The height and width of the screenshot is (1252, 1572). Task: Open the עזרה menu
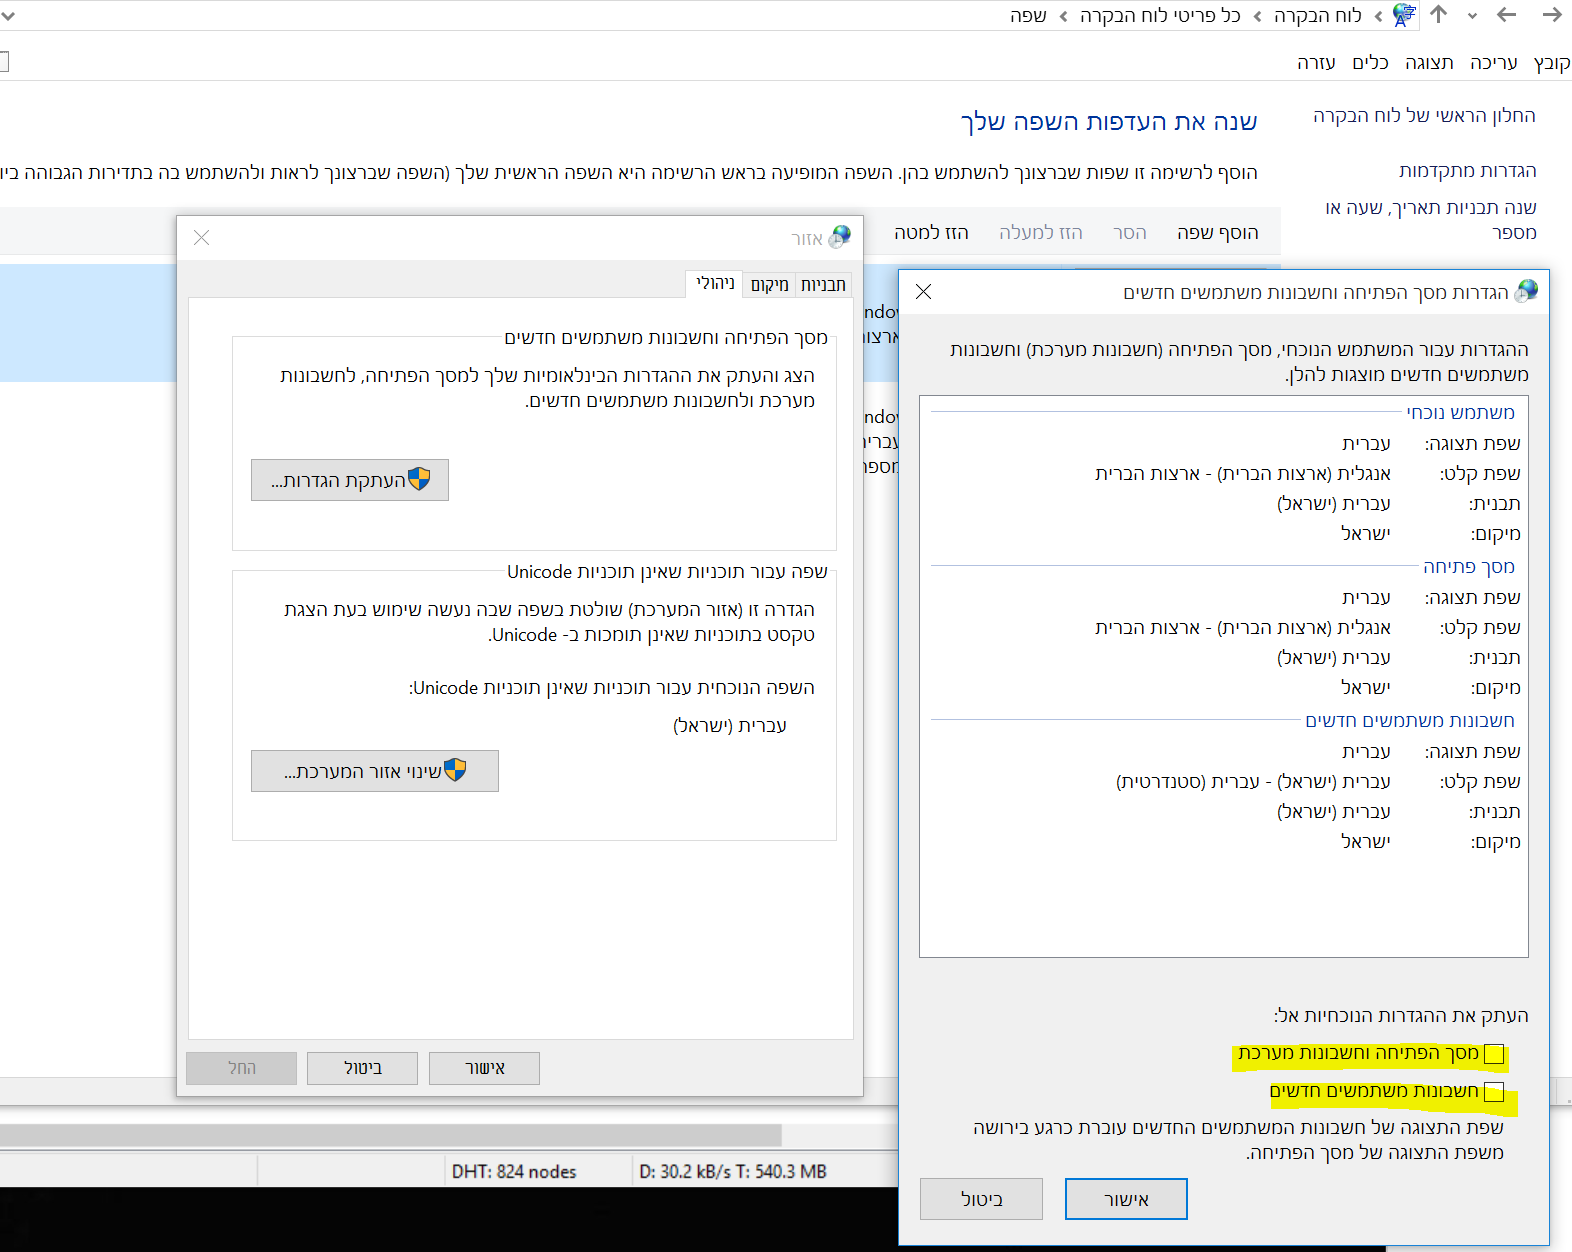(1316, 63)
